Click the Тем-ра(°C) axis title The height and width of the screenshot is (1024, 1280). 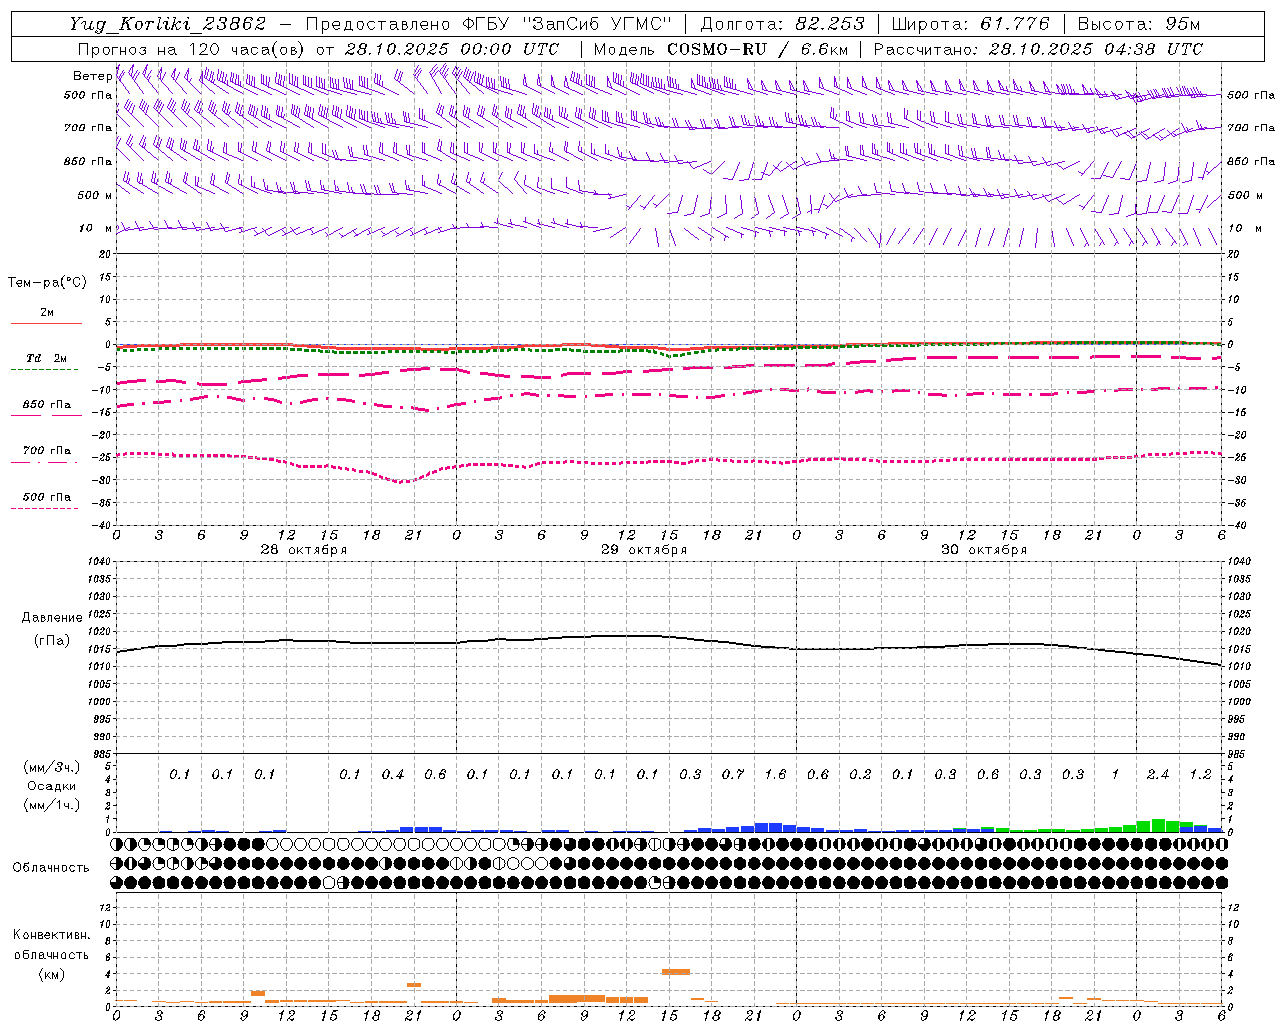[x=47, y=282]
